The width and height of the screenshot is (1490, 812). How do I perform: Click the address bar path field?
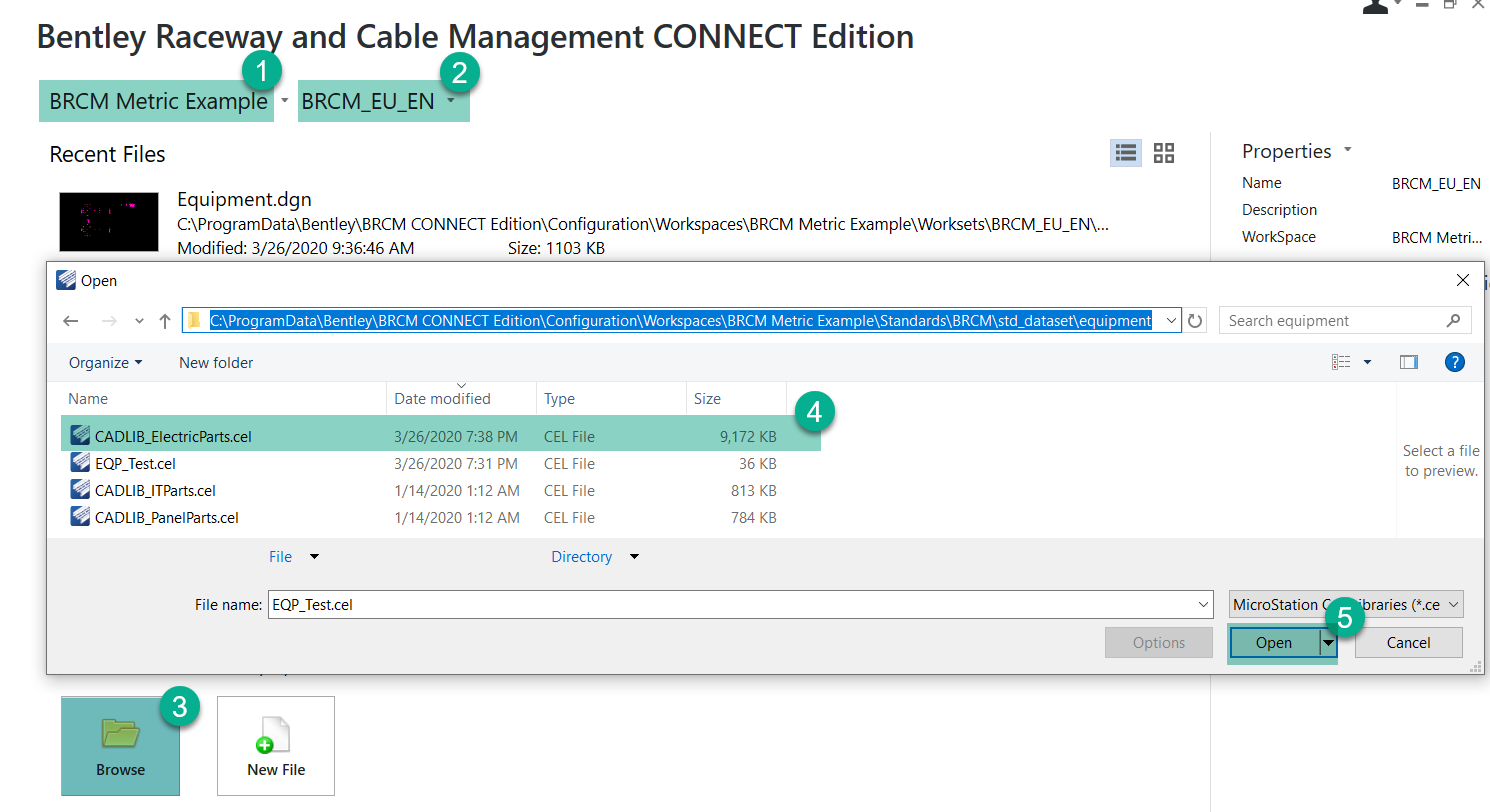[x=681, y=320]
